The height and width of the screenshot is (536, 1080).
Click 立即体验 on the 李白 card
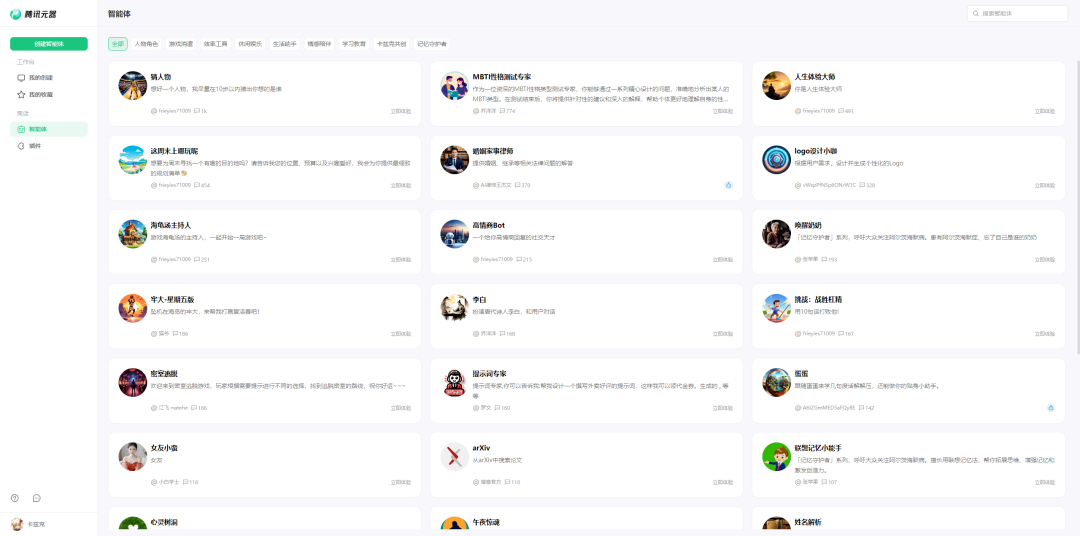723,333
